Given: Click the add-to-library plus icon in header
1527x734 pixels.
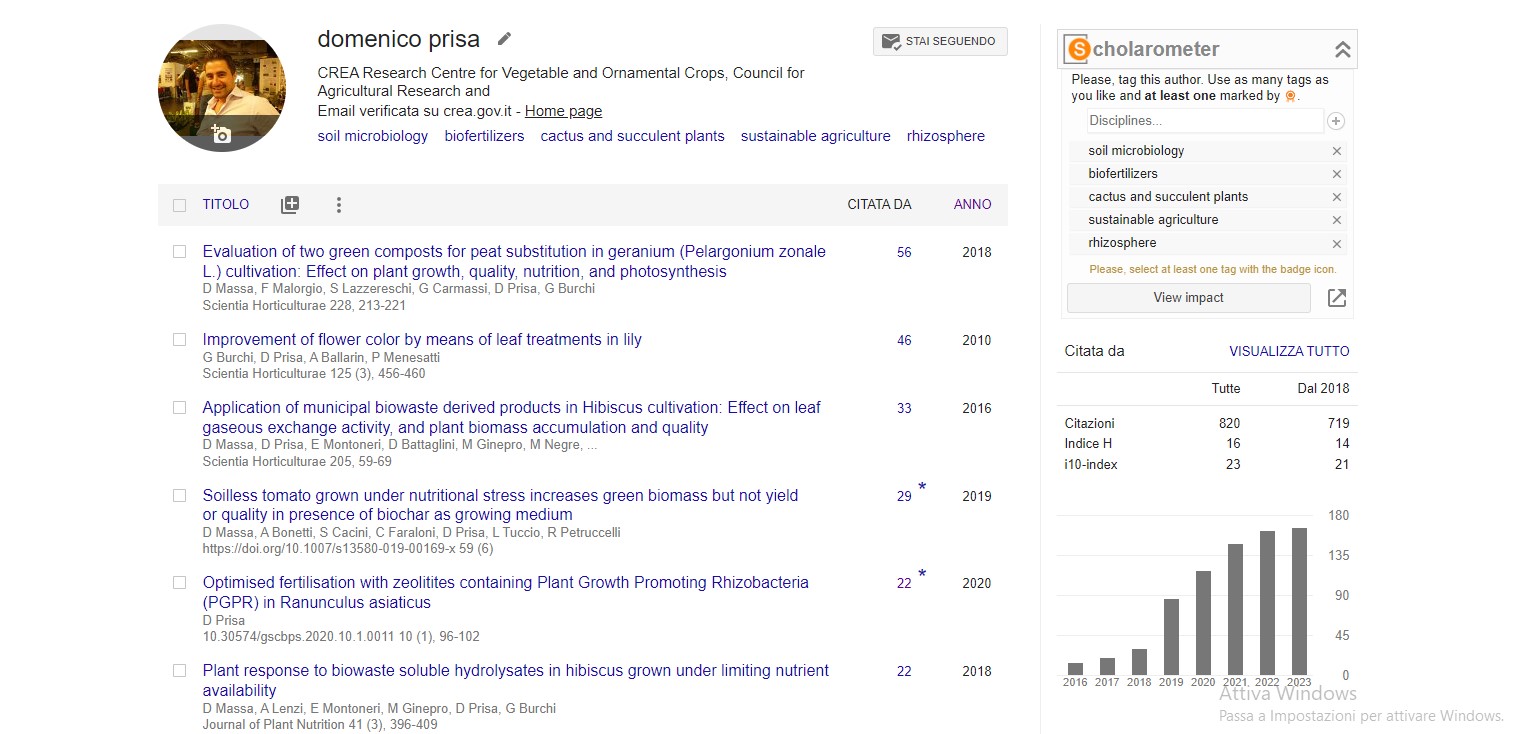Looking at the screenshot, I should coord(290,205).
